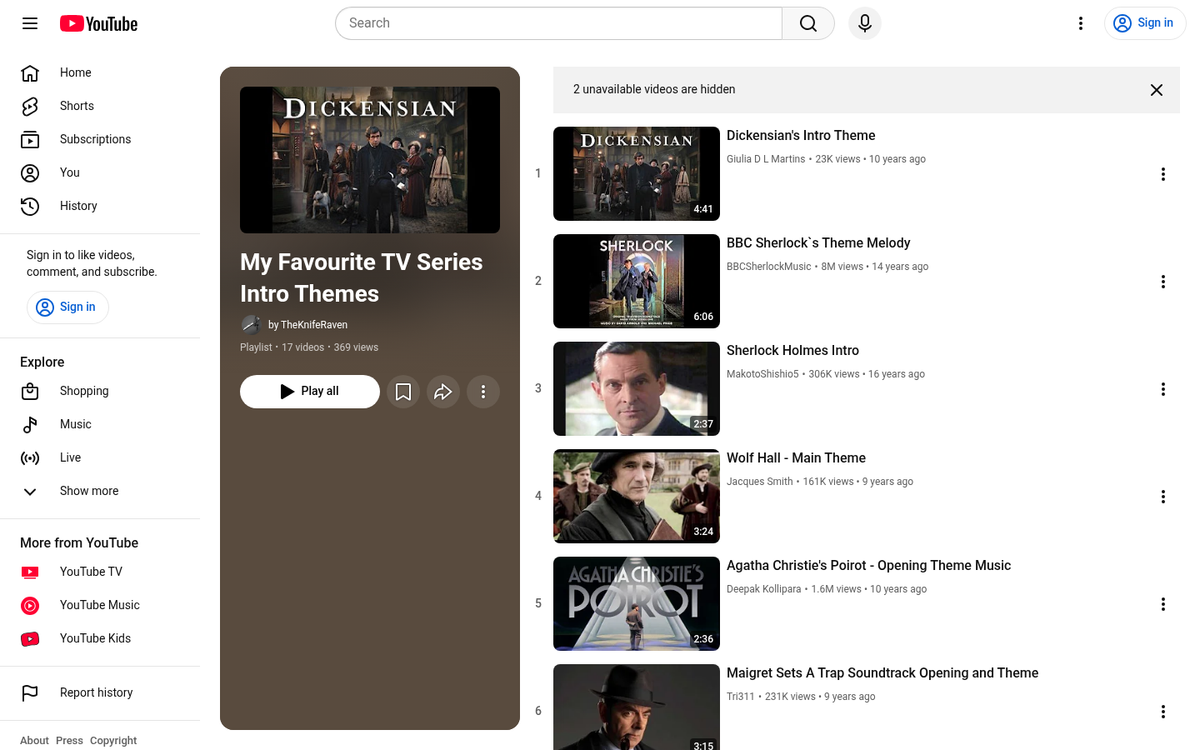Sign in from the sidebar prompt
The height and width of the screenshot is (750, 1200).
[x=67, y=307]
